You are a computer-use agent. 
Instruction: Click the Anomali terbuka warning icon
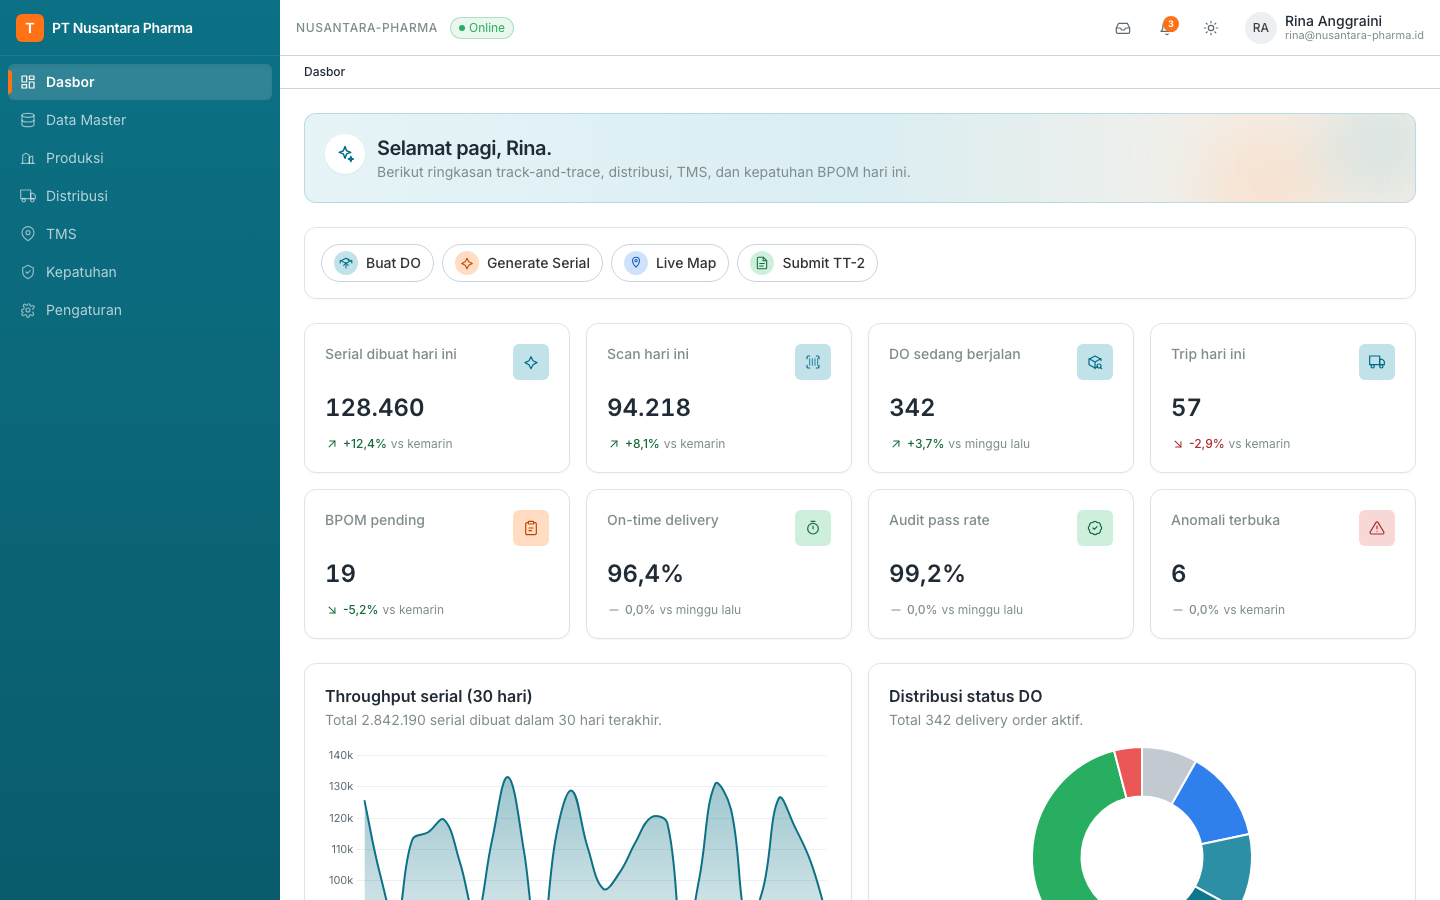(x=1377, y=528)
